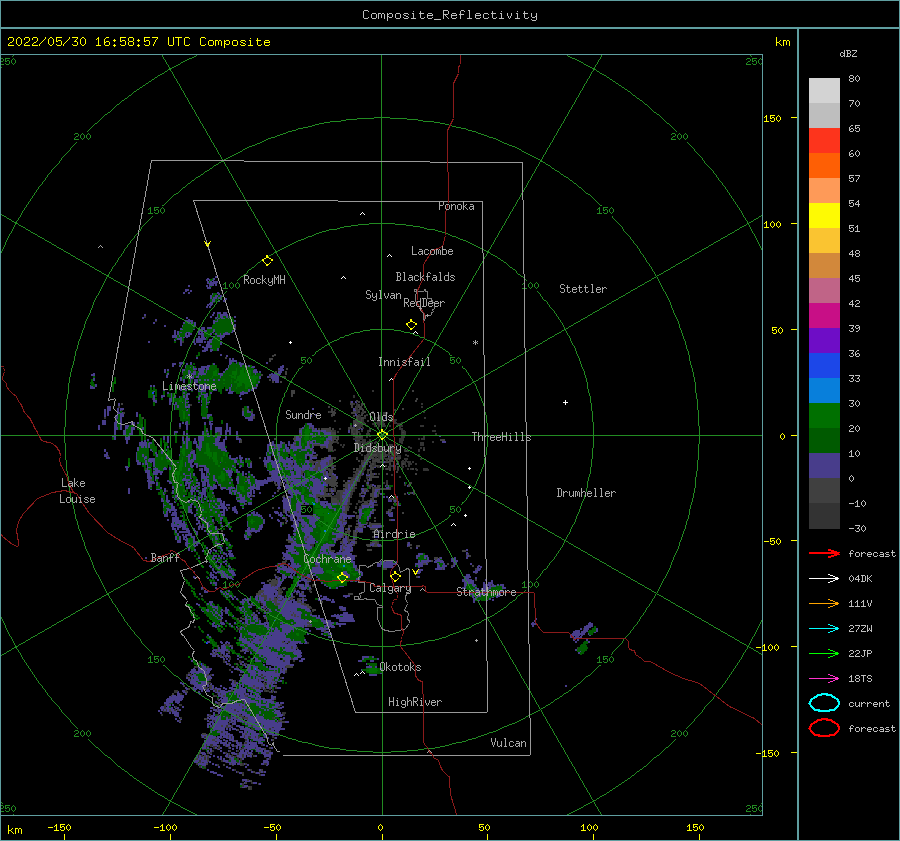
Task: Click the yellow diamond marker under Cochrane
Action: pyautogui.click(x=342, y=578)
